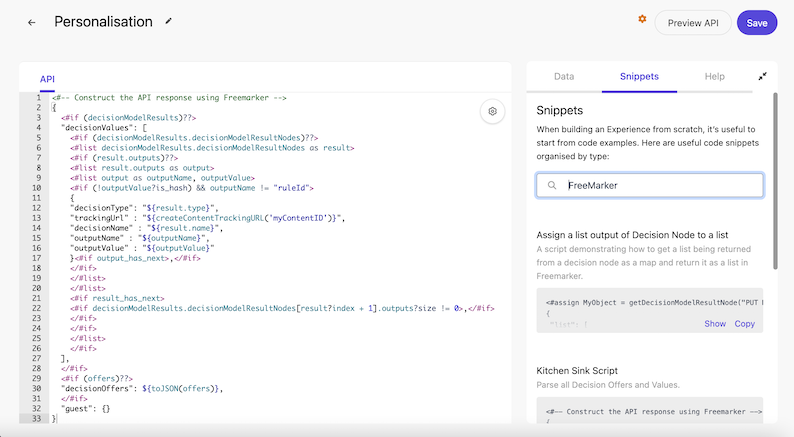
Task: Select the API editor tab
Action: point(47,79)
